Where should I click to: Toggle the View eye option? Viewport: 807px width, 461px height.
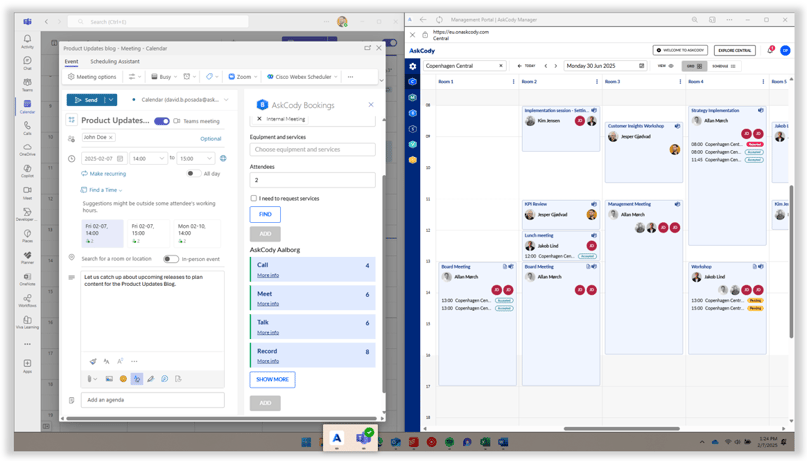tap(665, 66)
